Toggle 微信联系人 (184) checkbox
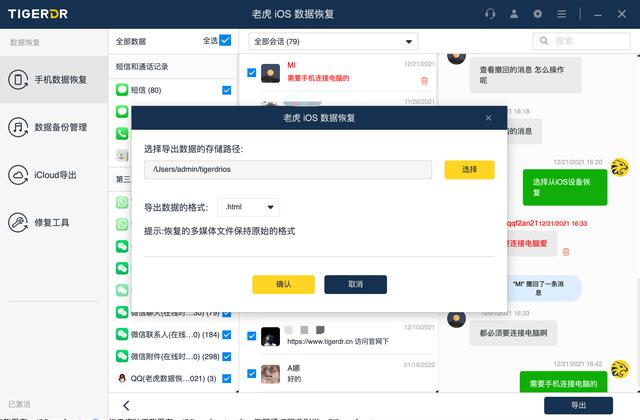This screenshot has width=640, height=420. pos(227,335)
